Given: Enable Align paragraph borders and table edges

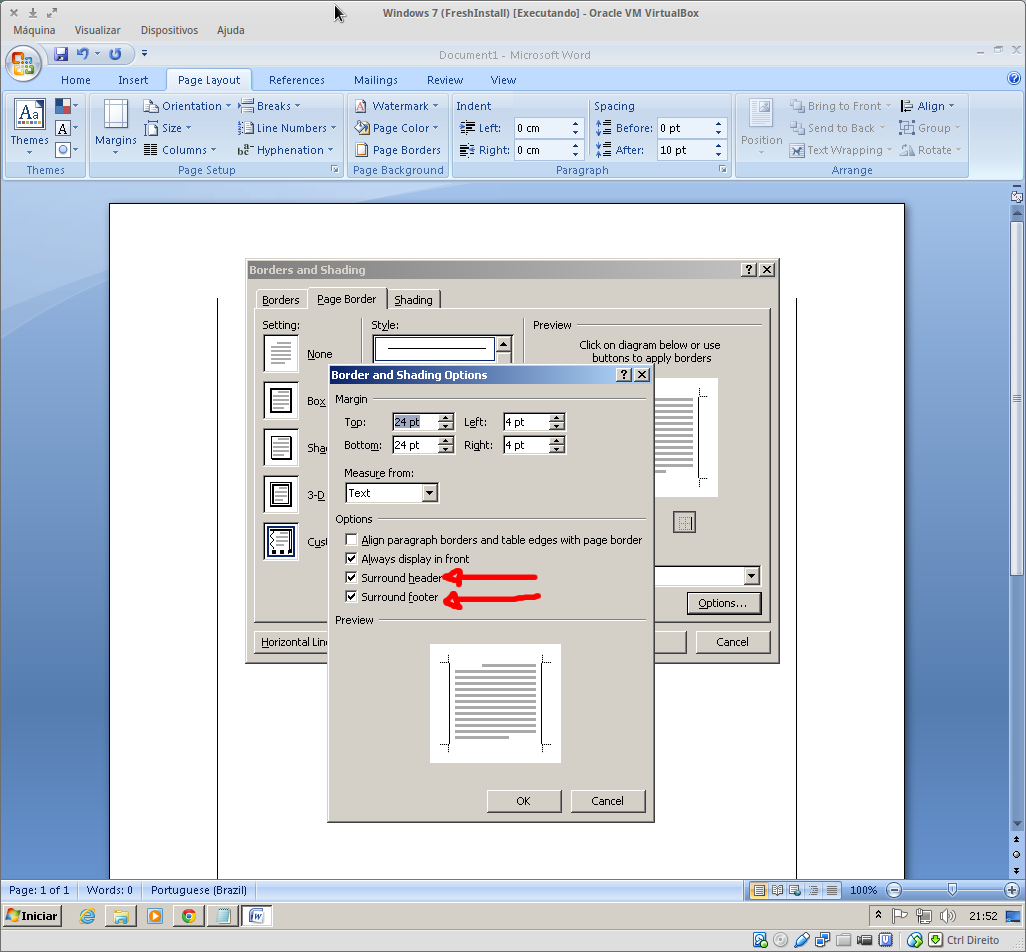Looking at the screenshot, I should coord(351,540).
